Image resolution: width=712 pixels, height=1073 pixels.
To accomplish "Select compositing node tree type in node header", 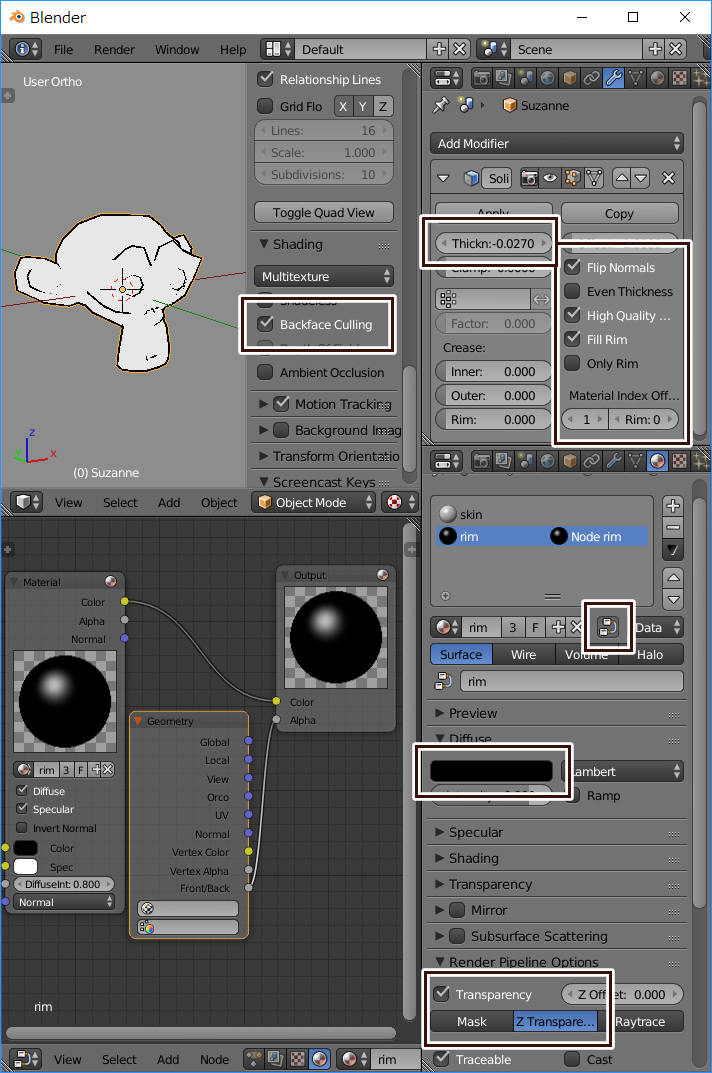I will click(275, 1059).
